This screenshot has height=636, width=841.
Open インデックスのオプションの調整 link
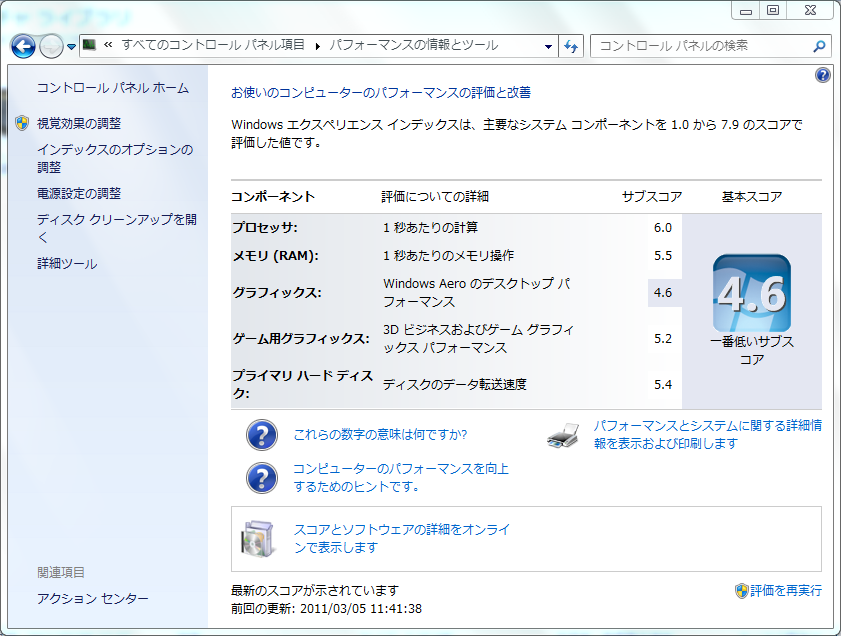(x=115, y=158)
